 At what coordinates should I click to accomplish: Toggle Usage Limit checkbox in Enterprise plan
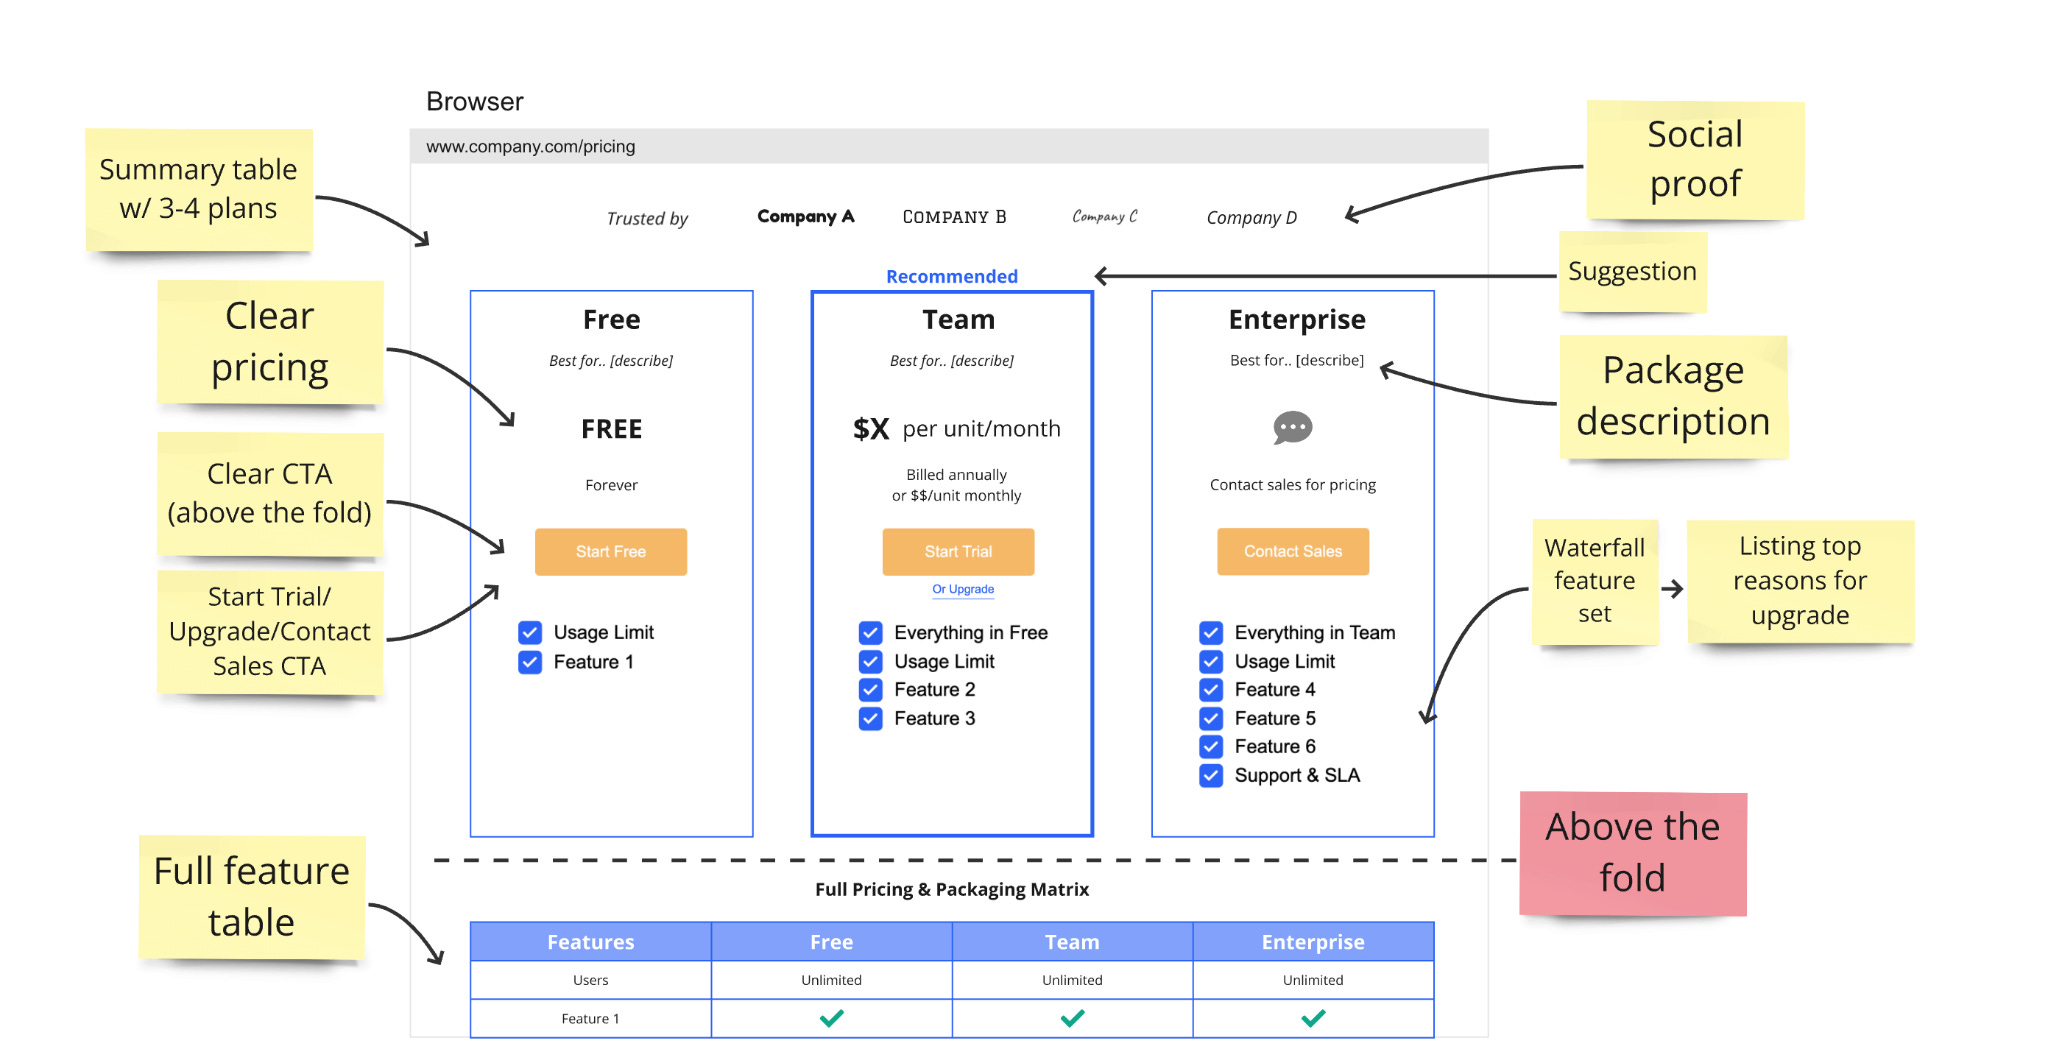[x=1211, y=661]
